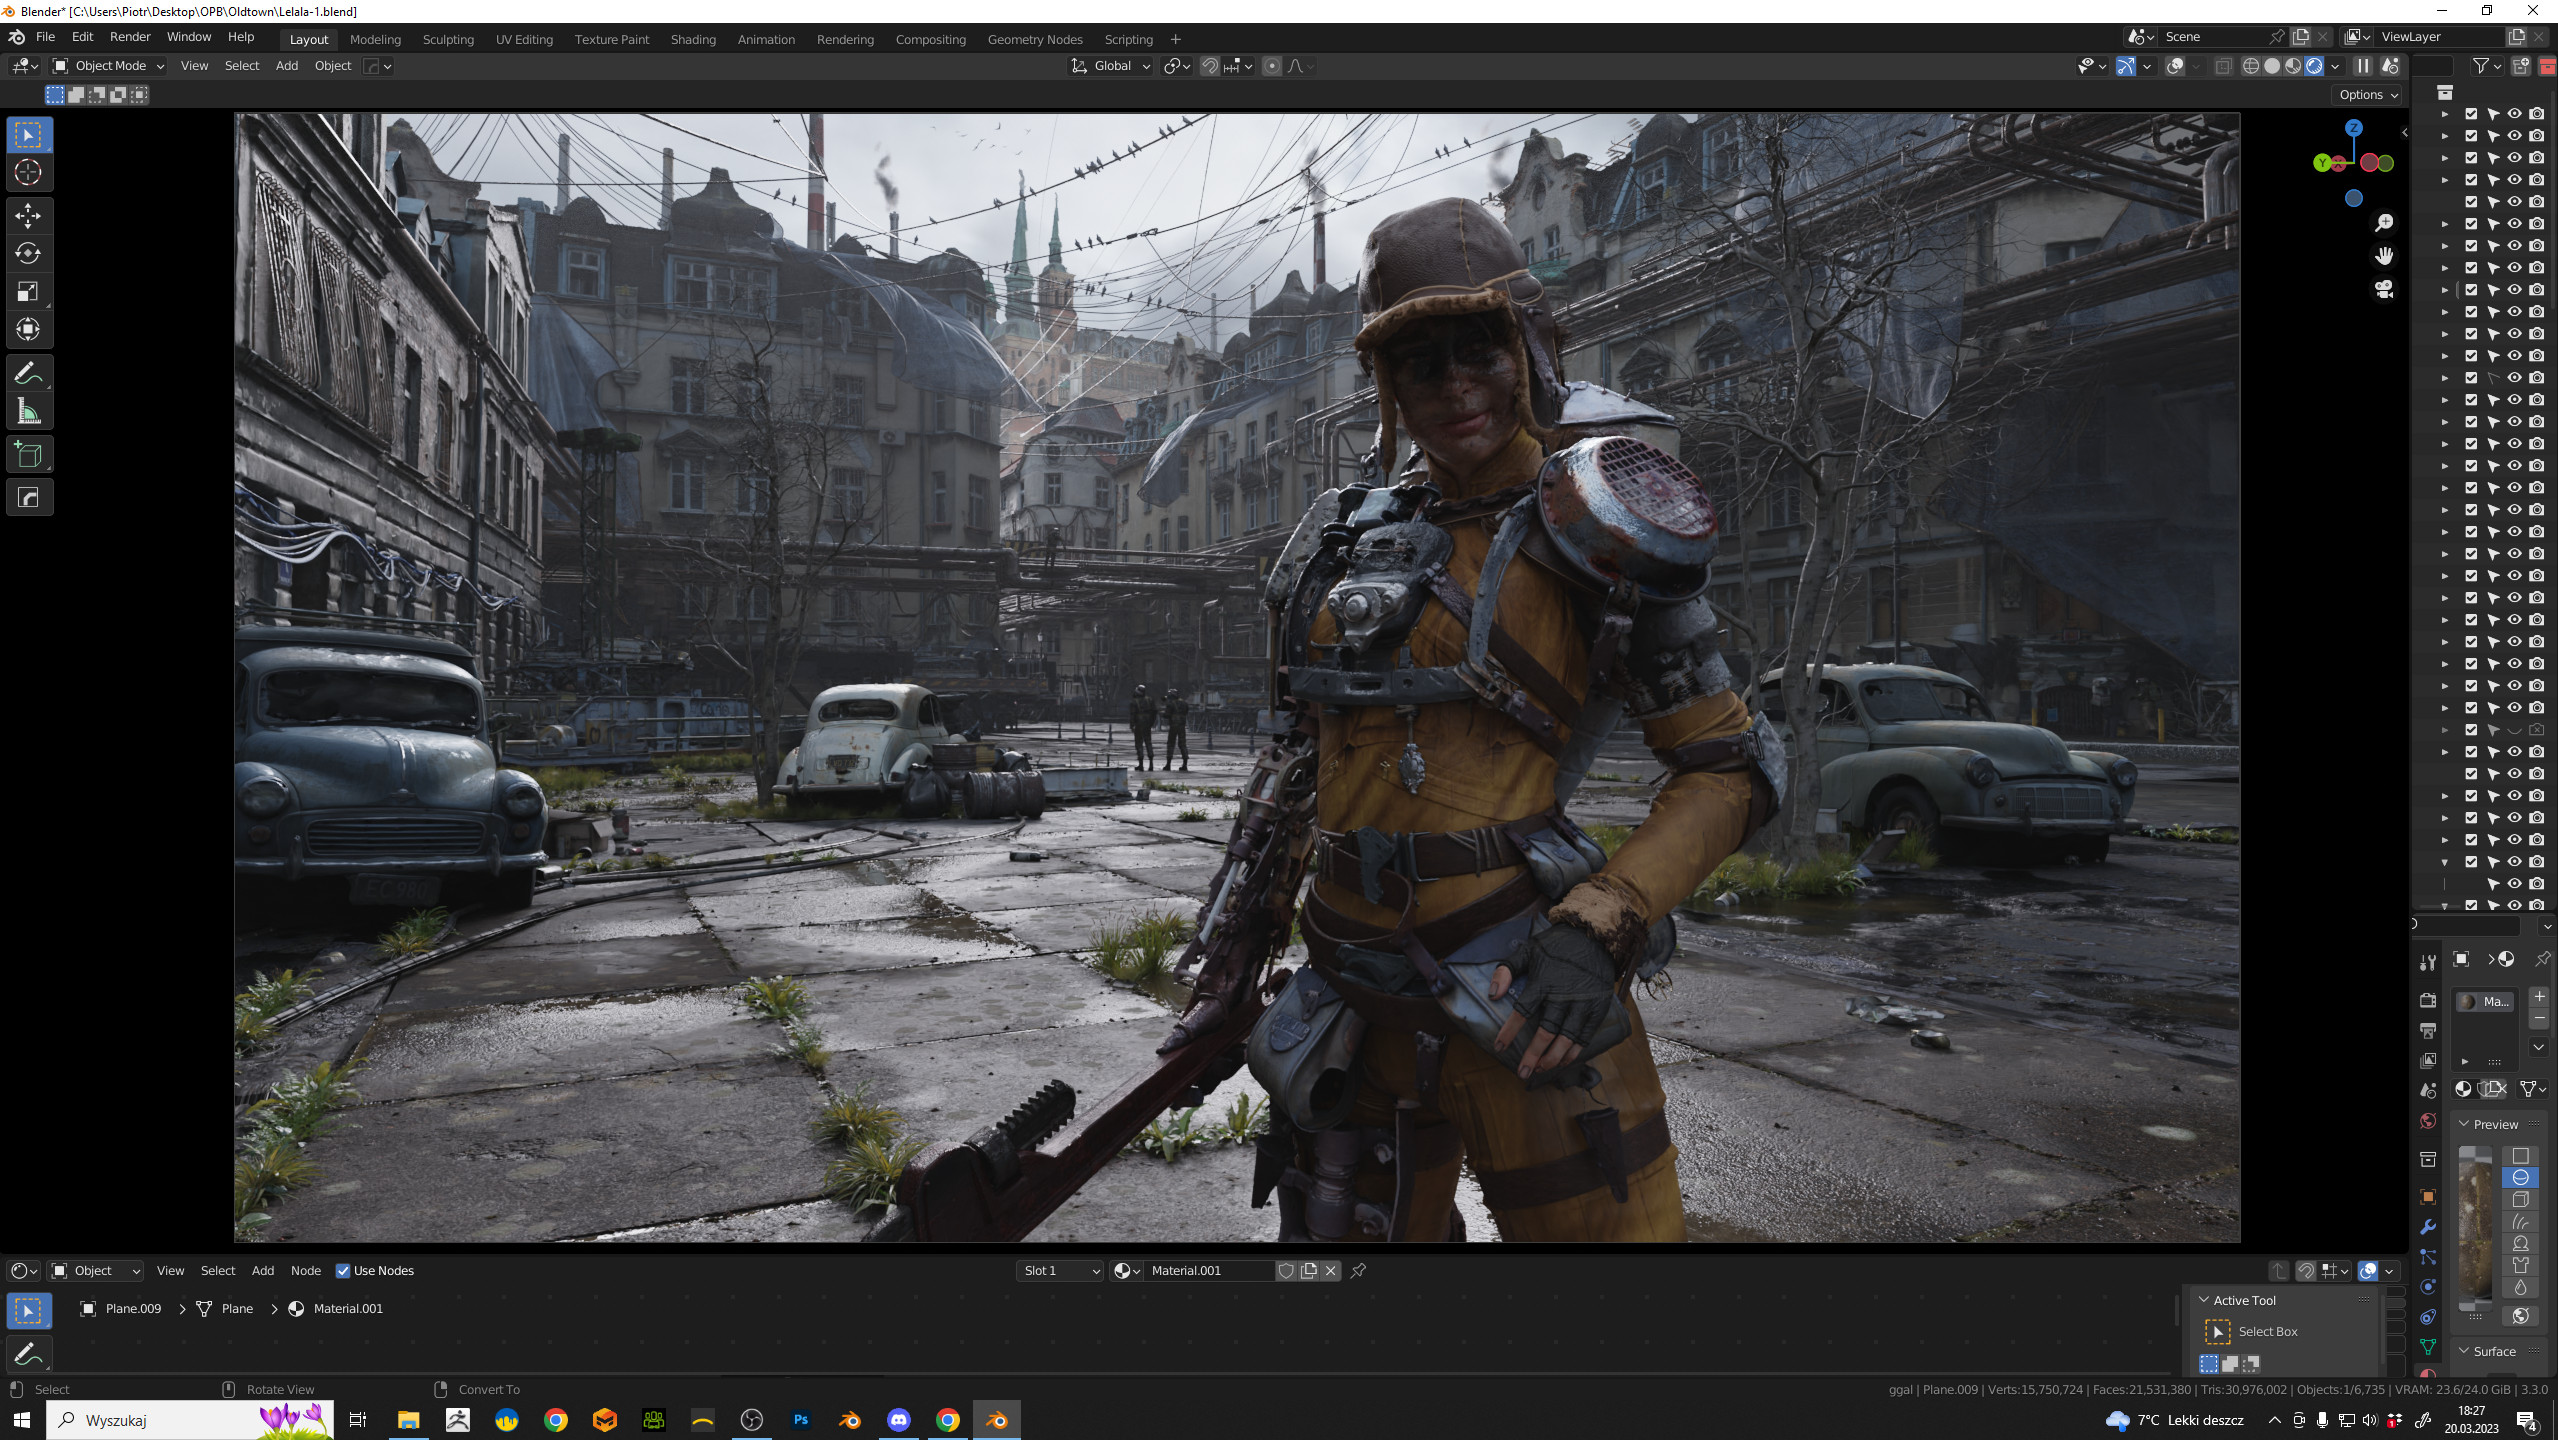Add a new material slot with plus
Screen dimensions: 2558x1440
pos(2539,997)
